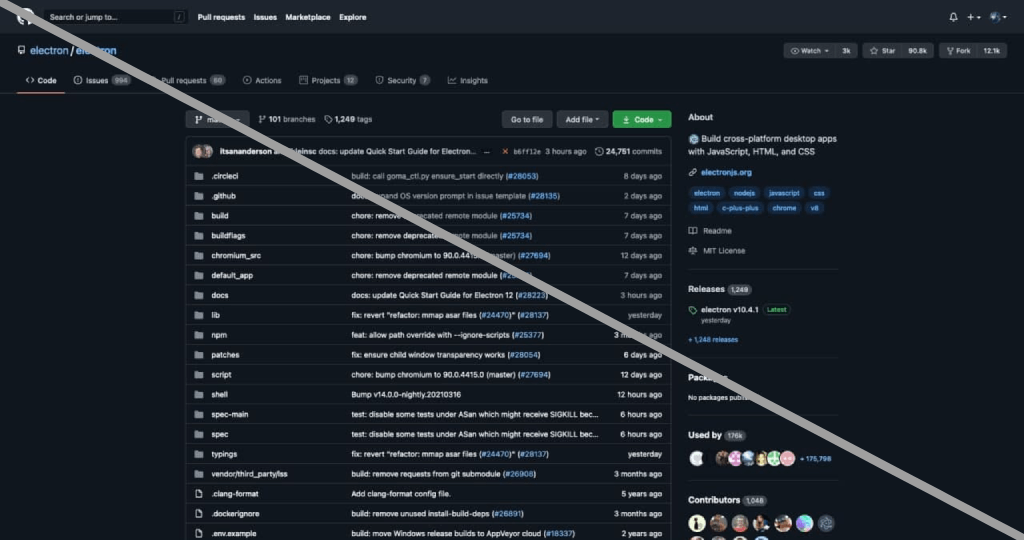Screen dimensions: 1024x540
Task: Star the electron repository
Action: point(882,50)
